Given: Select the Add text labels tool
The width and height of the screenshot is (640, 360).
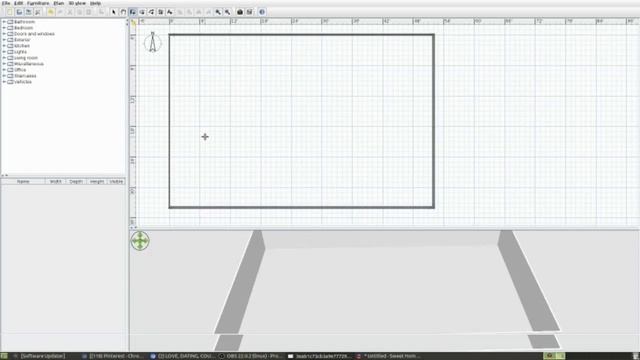Looking at the screenshot, I should pyautogui.click(x=170, y=12).
